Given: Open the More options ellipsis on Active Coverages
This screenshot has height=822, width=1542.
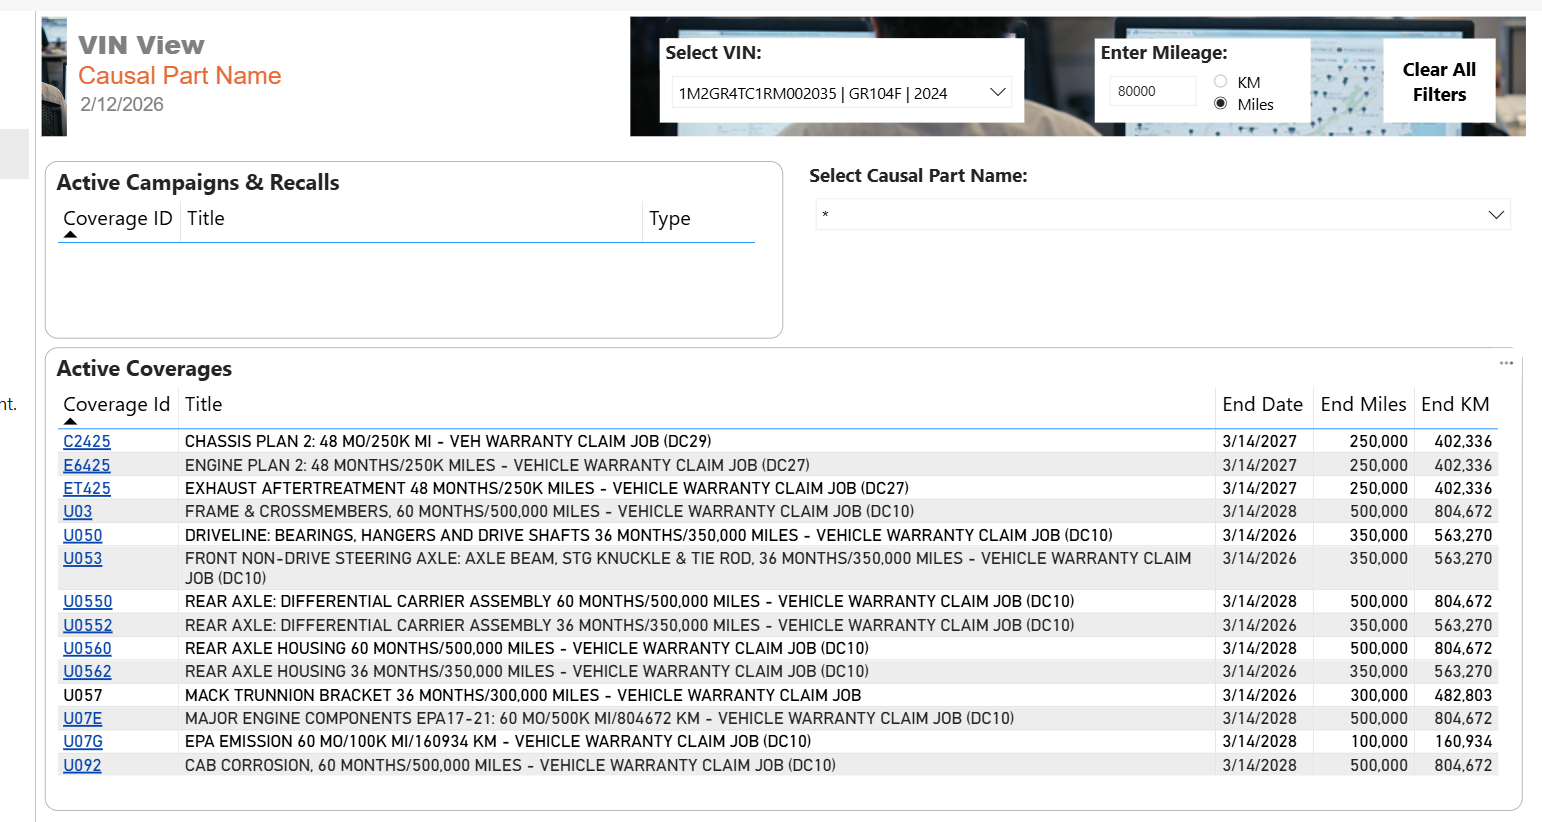Looking at the screenshot, I should (1505, 363).
